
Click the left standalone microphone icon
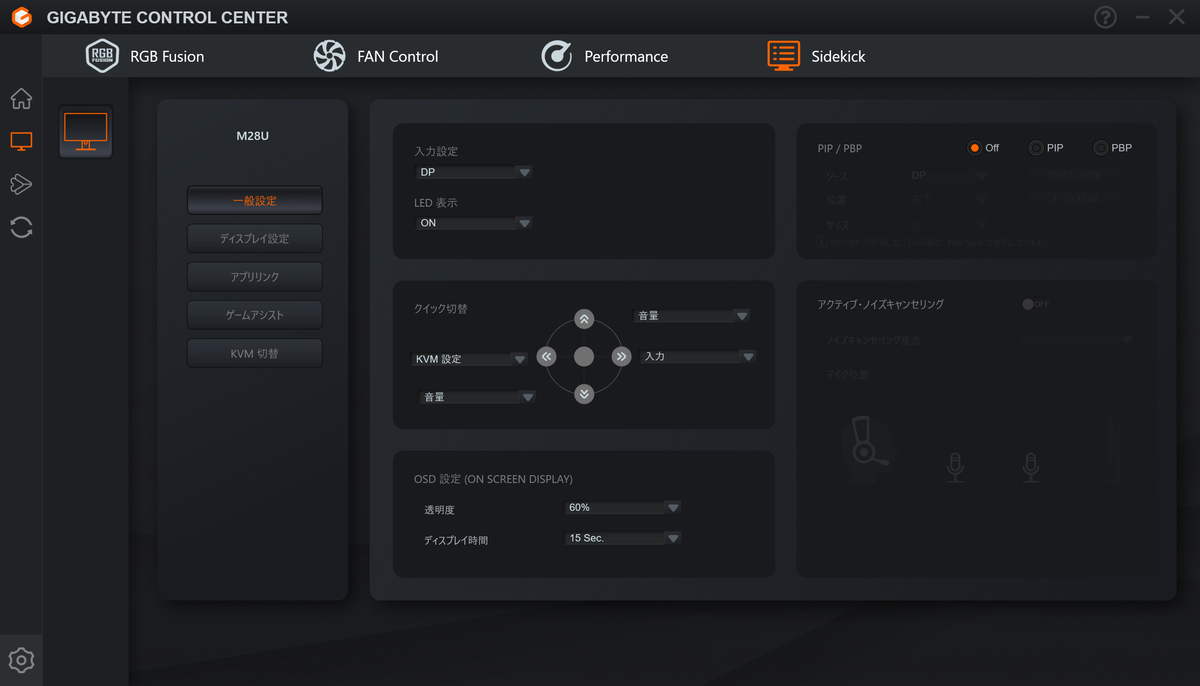pyautogui.click(x=956, y=467)
